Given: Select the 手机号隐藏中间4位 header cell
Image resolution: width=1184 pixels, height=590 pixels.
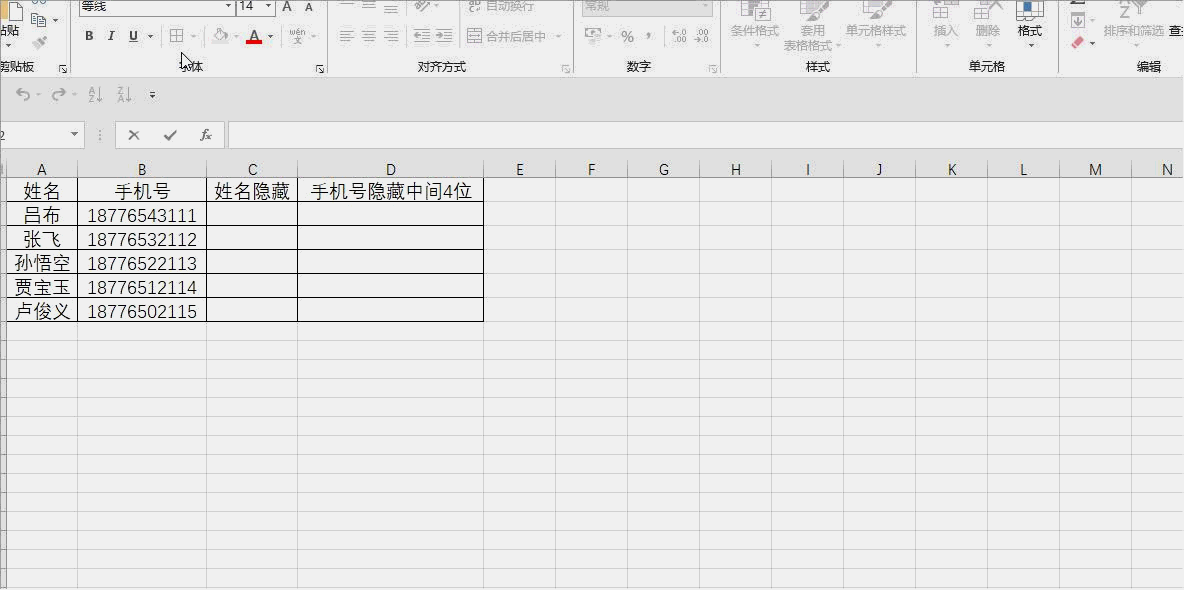Looking at the screenshot, I should point(390,191).
